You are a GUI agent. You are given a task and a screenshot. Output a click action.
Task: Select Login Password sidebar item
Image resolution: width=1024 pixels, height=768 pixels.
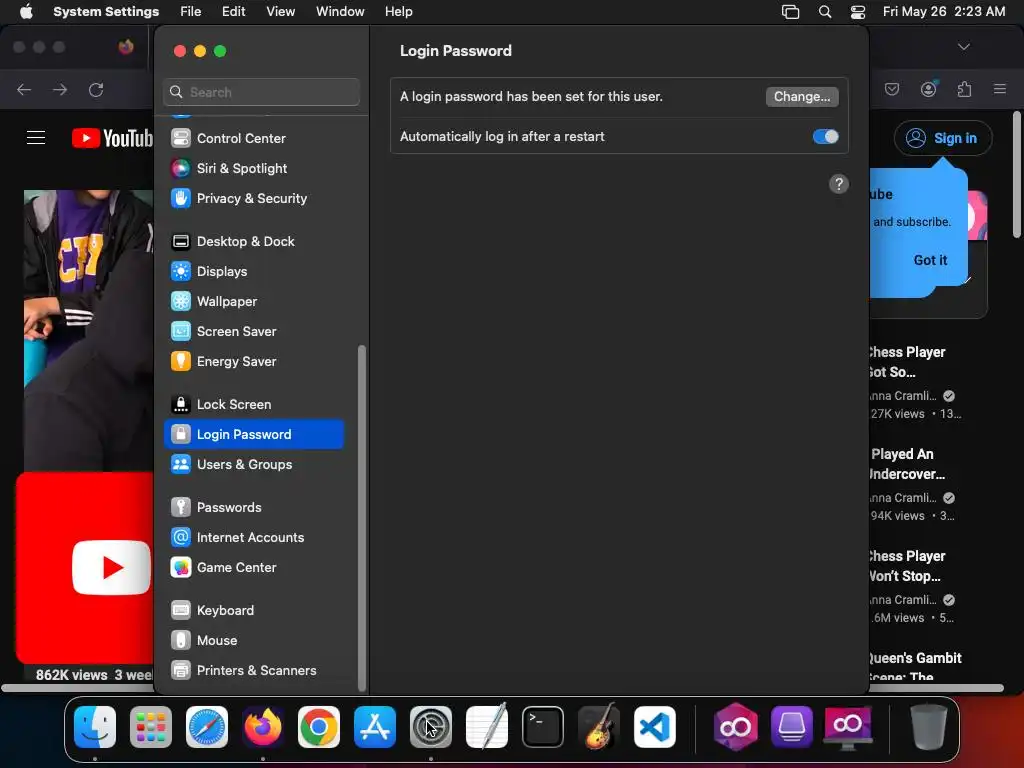(x=253, y=435)
